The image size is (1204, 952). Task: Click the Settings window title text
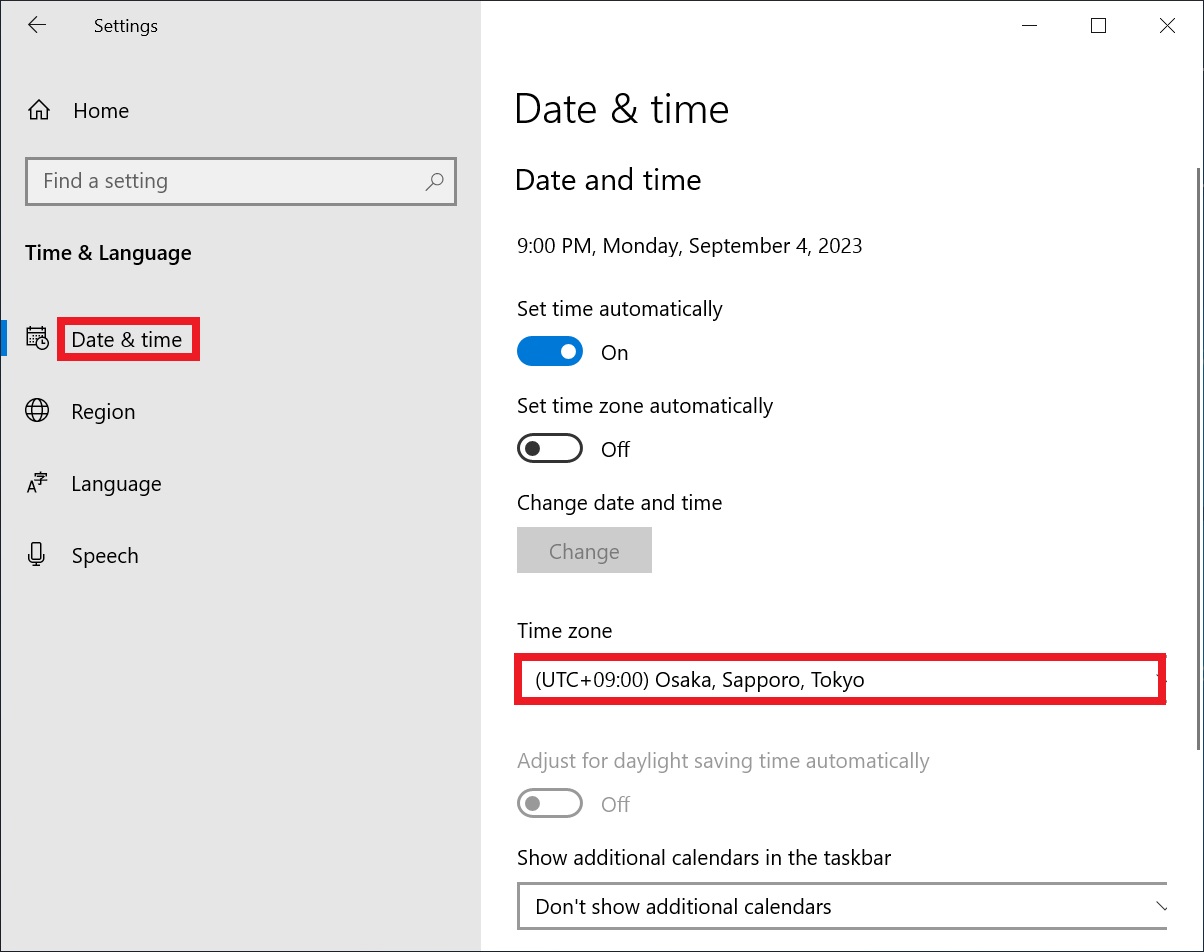point(126,26)
